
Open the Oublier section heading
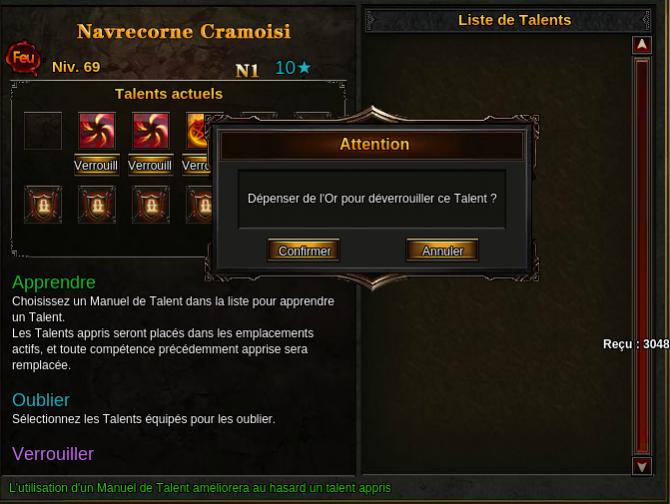coord(41,400)
